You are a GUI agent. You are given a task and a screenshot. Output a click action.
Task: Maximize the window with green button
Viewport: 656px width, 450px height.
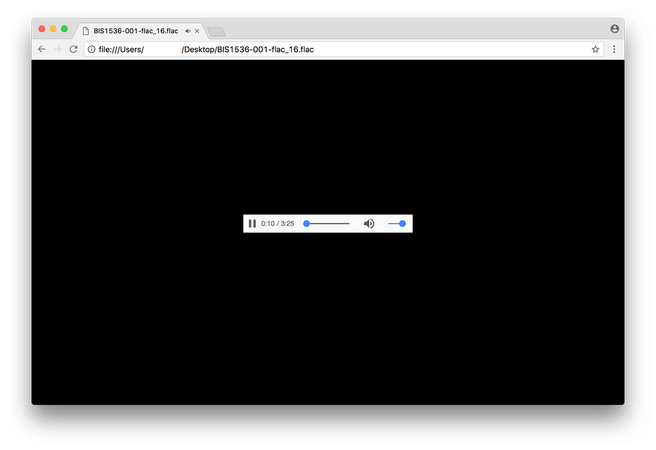point(64,28)
